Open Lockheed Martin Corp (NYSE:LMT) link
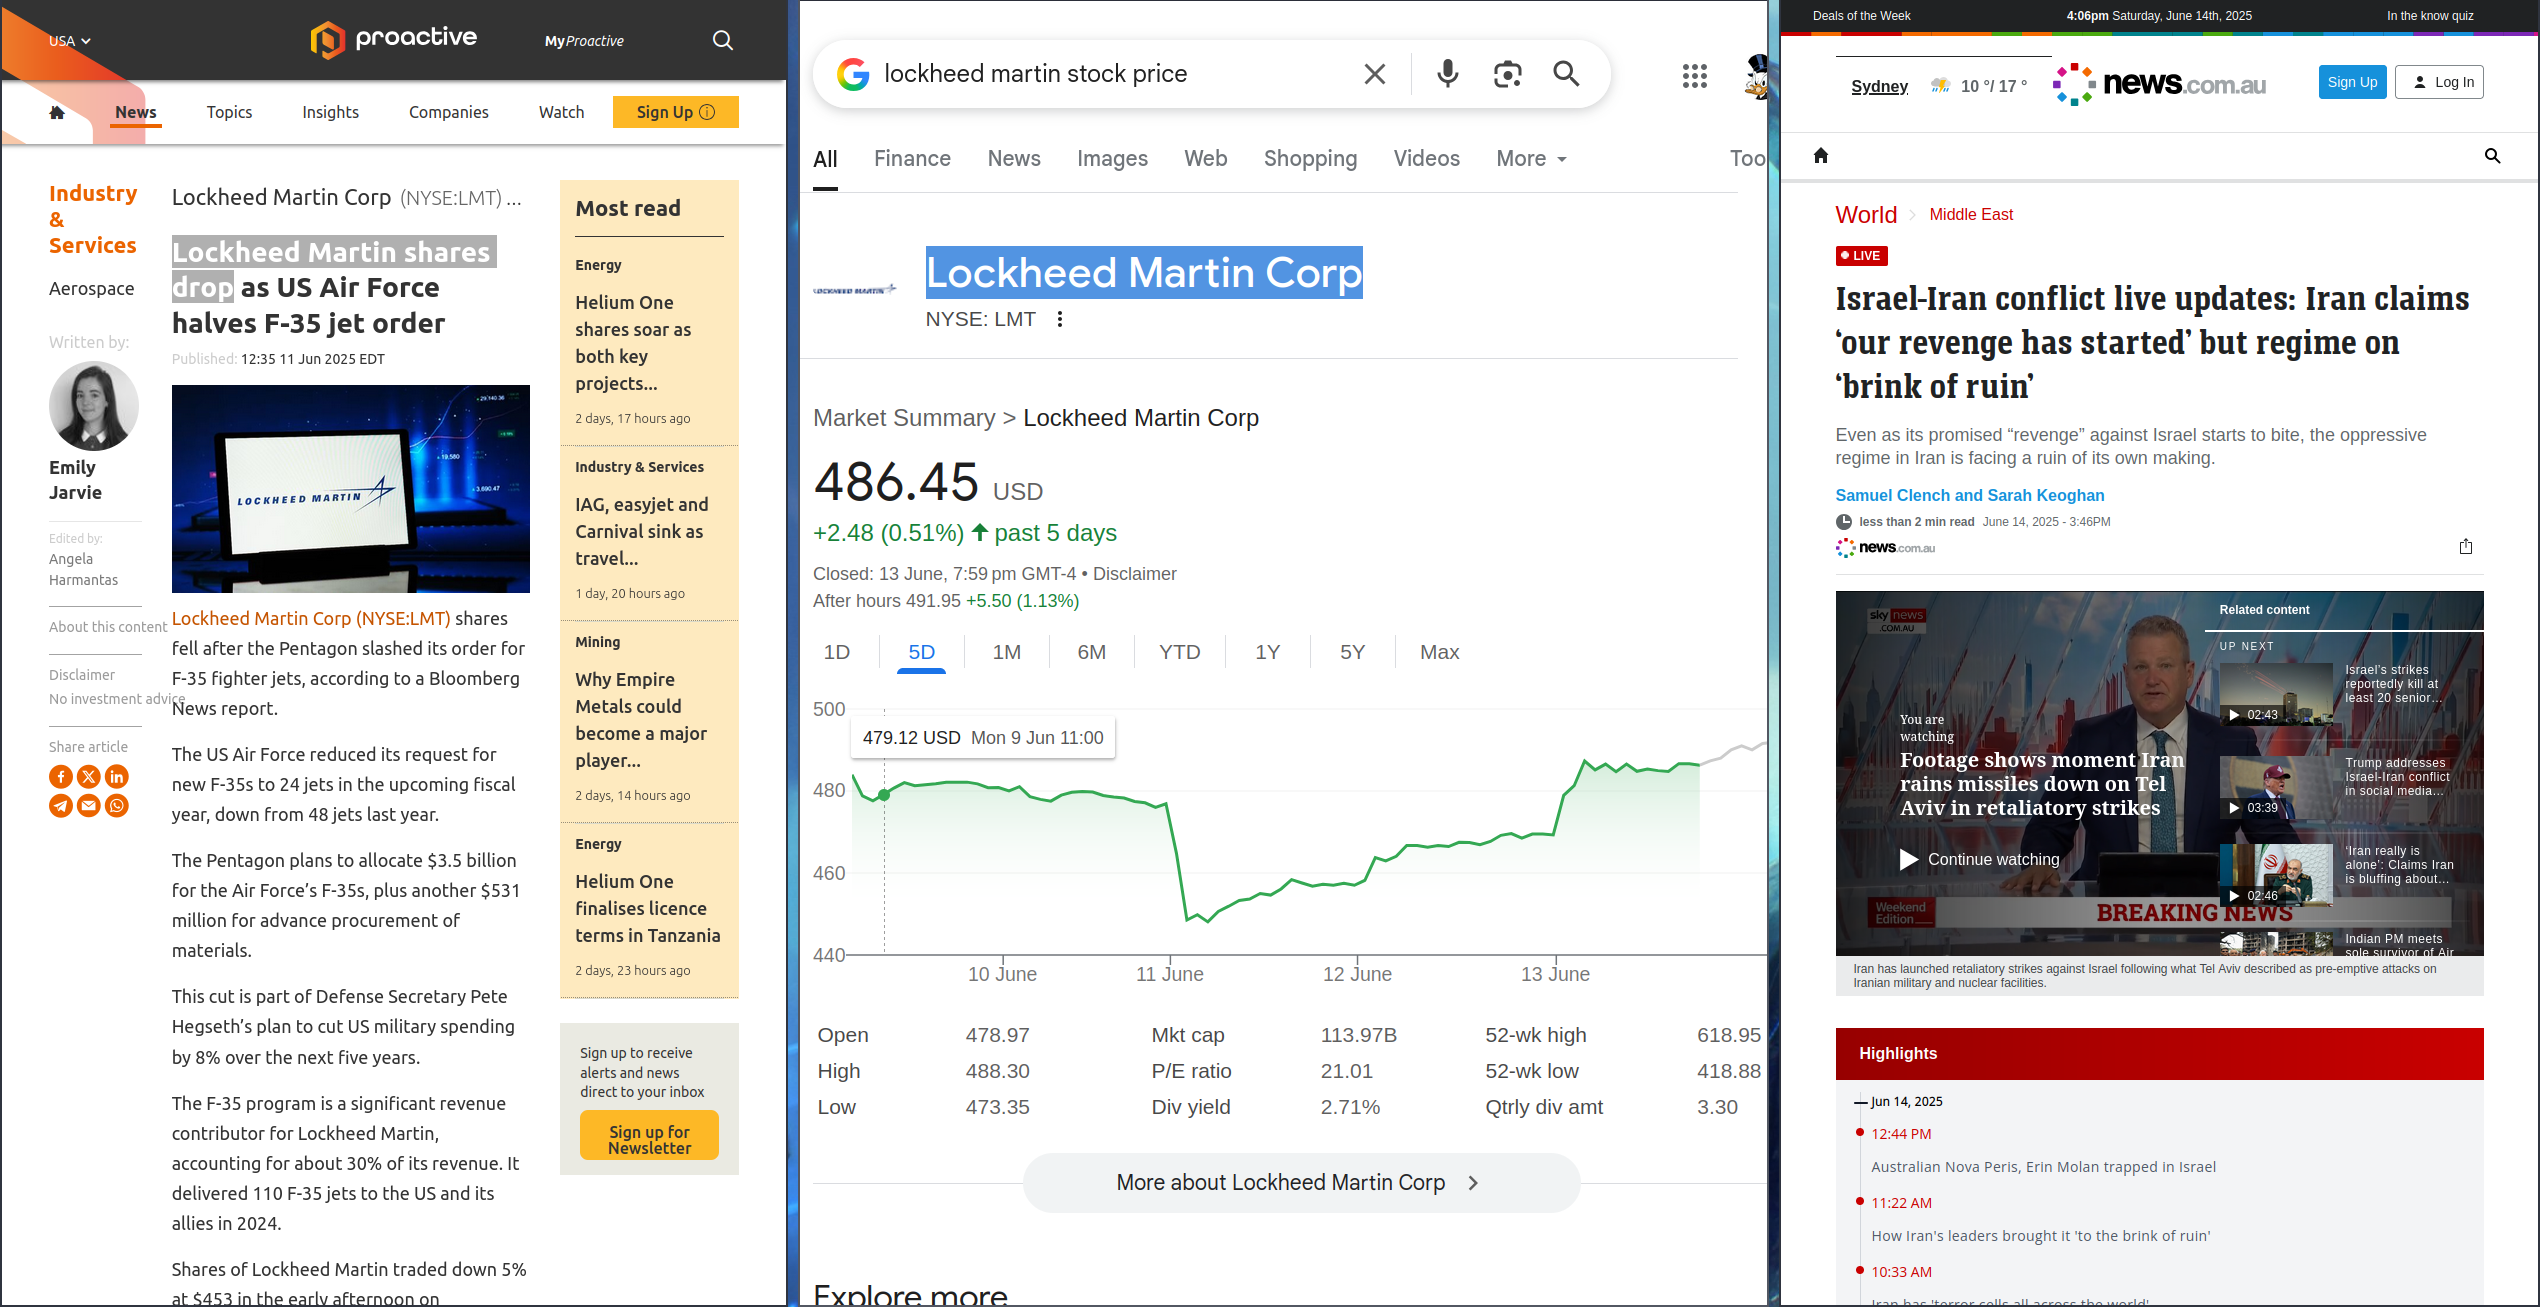The height and width of the screenshot is (1307, 2540). (x=311, y=618)
